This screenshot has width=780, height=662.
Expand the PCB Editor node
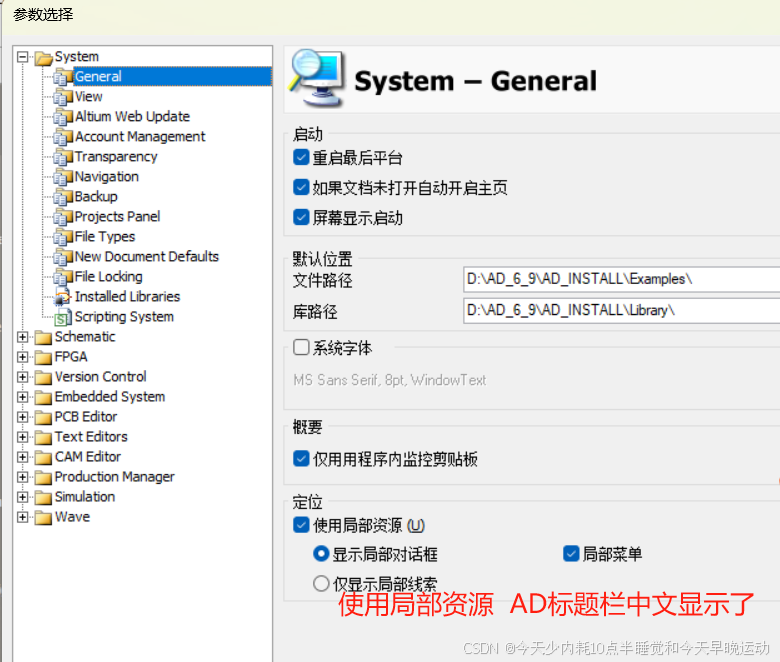[x=22, y=417]
